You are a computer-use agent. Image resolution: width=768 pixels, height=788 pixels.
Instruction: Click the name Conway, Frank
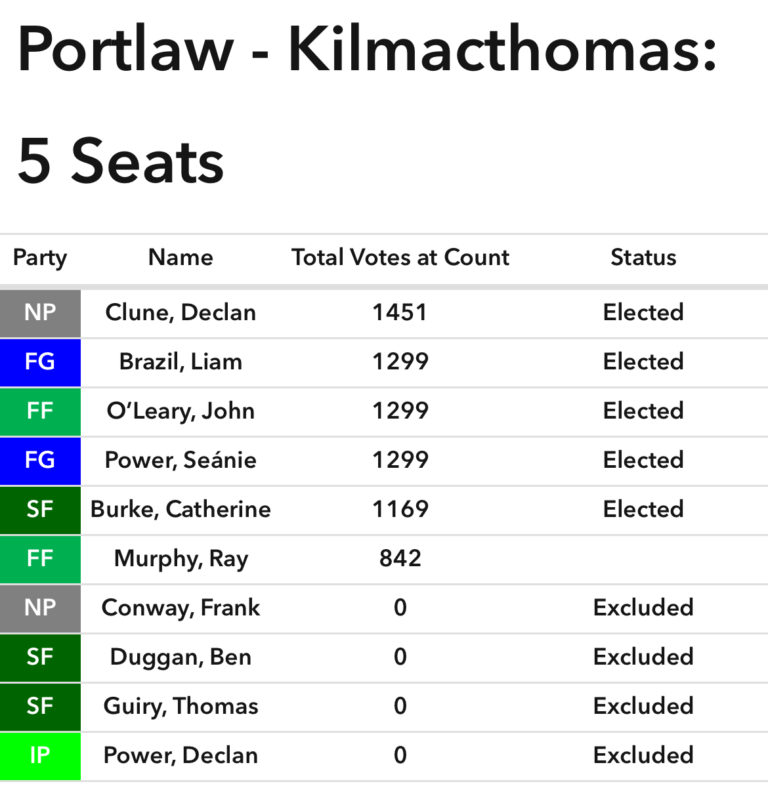pyautogui.click(x=180, y=608)
